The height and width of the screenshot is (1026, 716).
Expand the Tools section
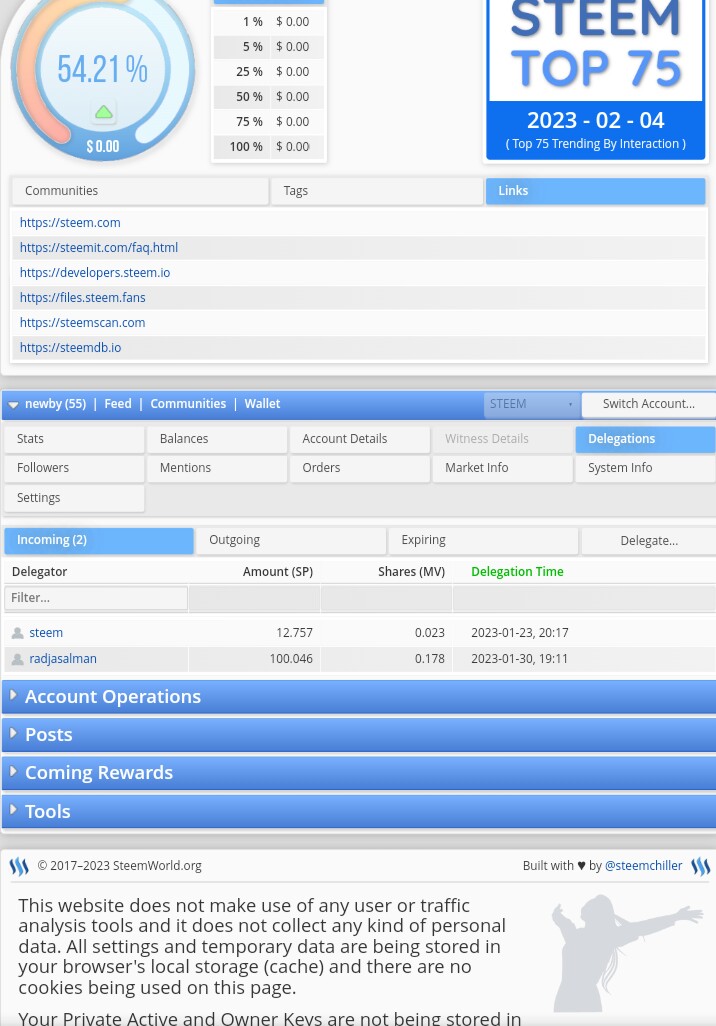(x=359, y=811)
